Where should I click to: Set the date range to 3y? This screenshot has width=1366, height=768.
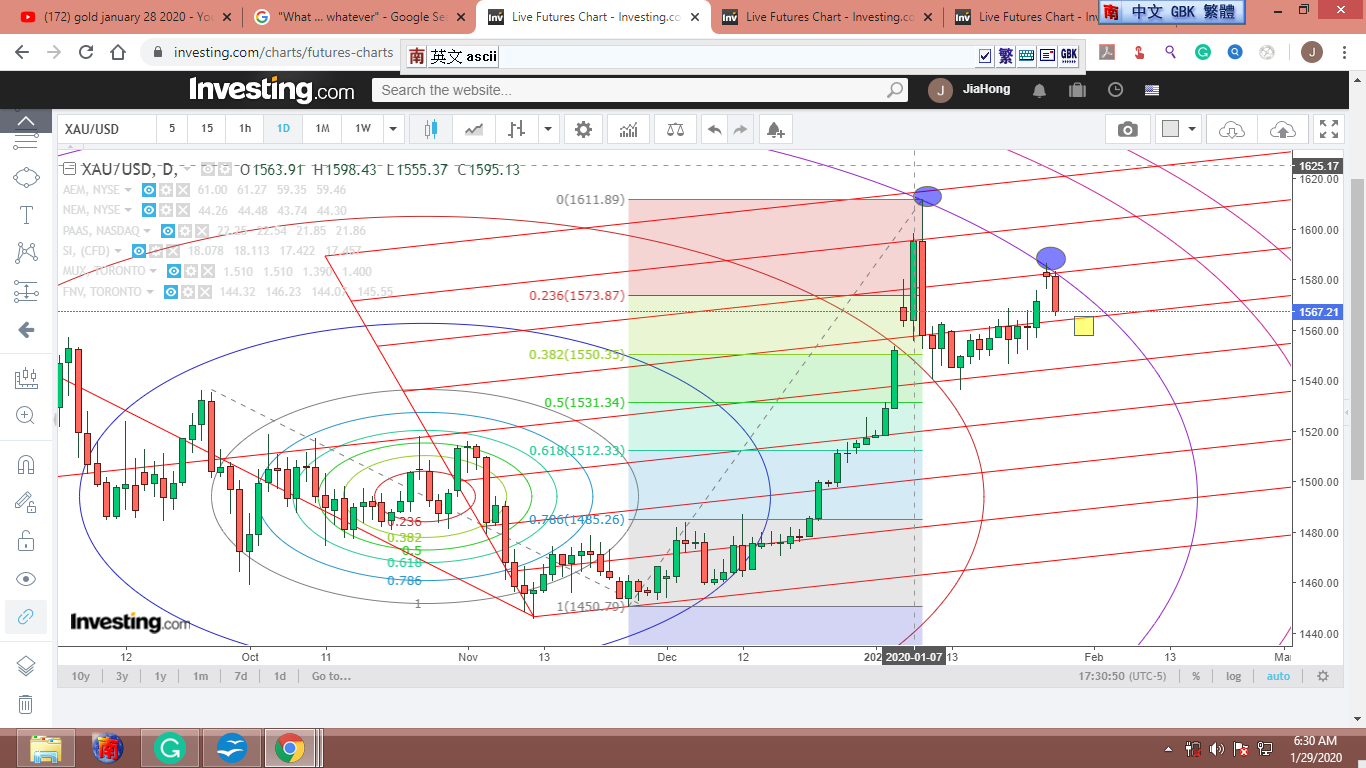click(x=121, y=676)
